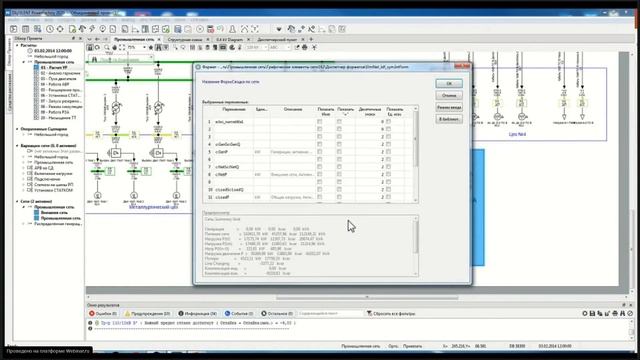Toggle Показать Имя checkbox in row 10

320,189
